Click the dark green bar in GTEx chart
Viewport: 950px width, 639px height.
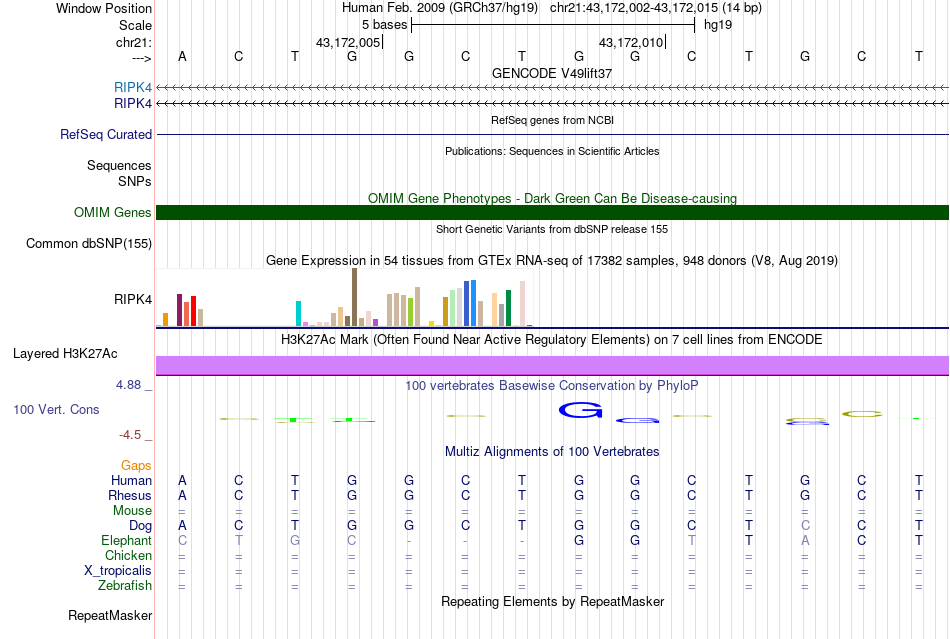(508, 308)
